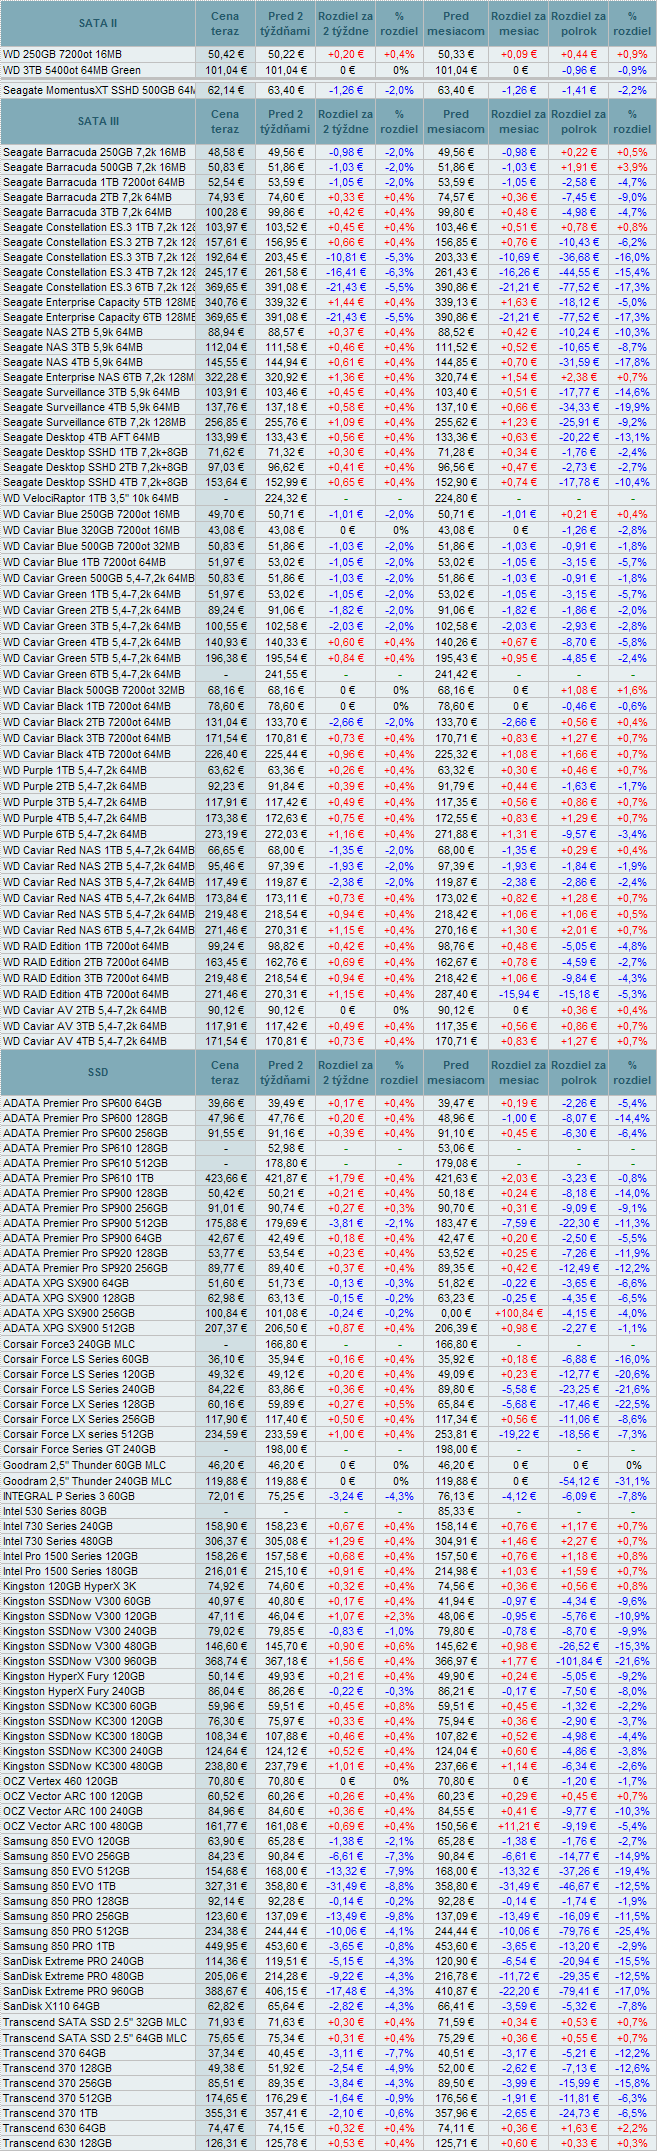
Task: Click "WD Caviar Green 6TB 5,4-7,2k 64MB"
Action: coord(98,674)
